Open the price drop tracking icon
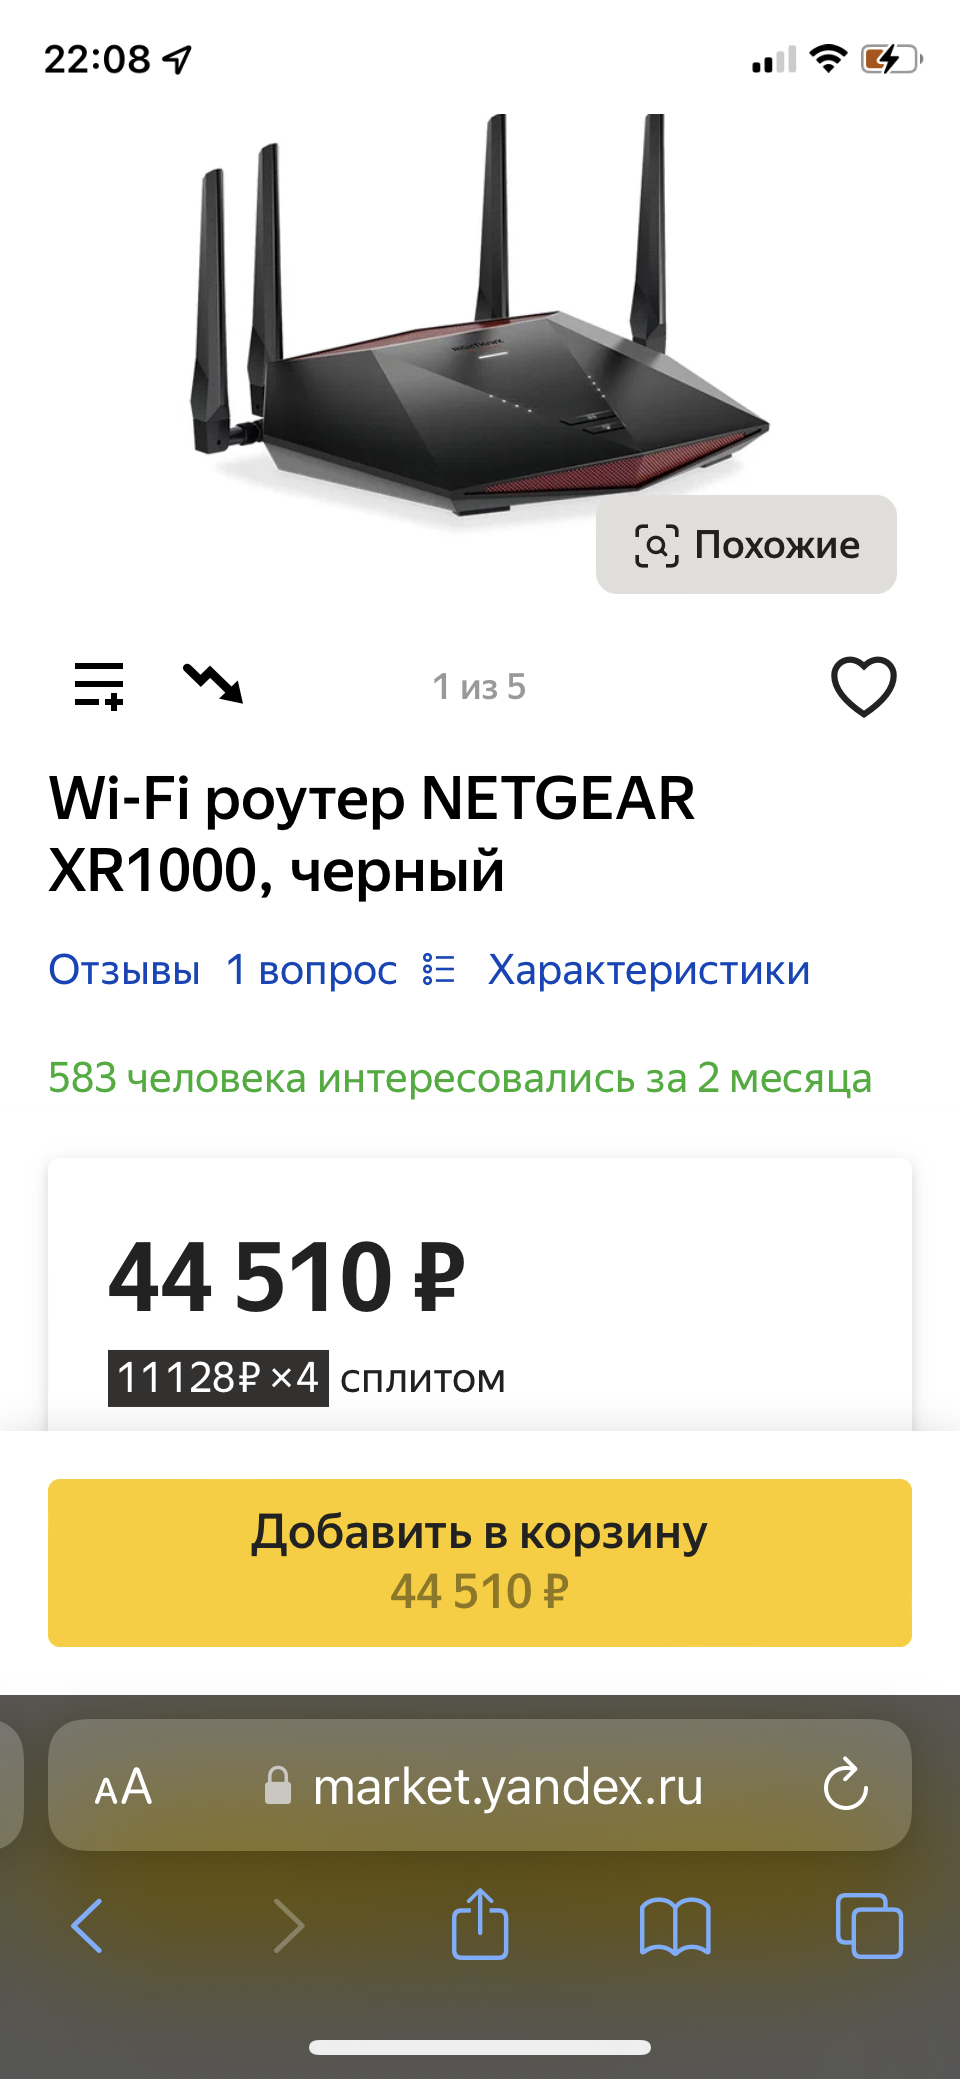The height and width of the screenshot is (2079, 960). [213, 684]
